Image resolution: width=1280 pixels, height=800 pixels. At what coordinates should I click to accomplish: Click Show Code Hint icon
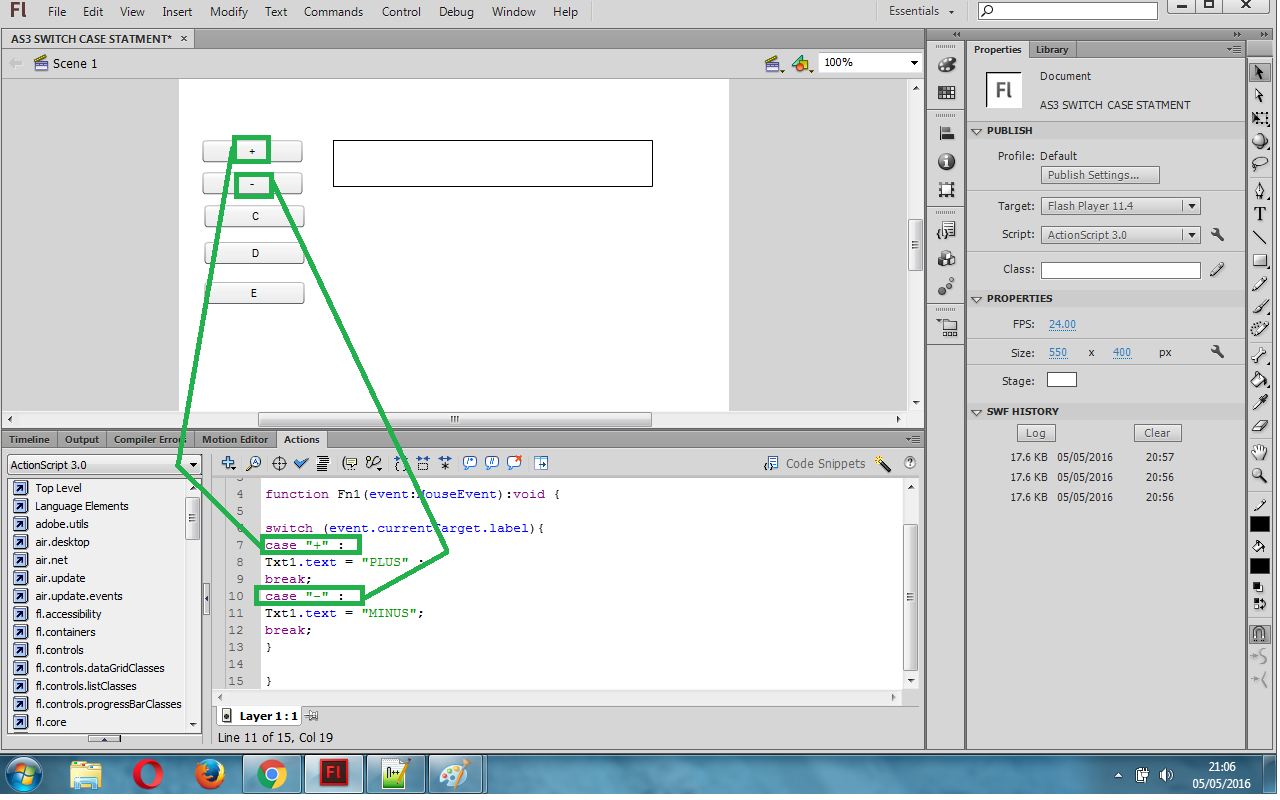pos(350,463)
